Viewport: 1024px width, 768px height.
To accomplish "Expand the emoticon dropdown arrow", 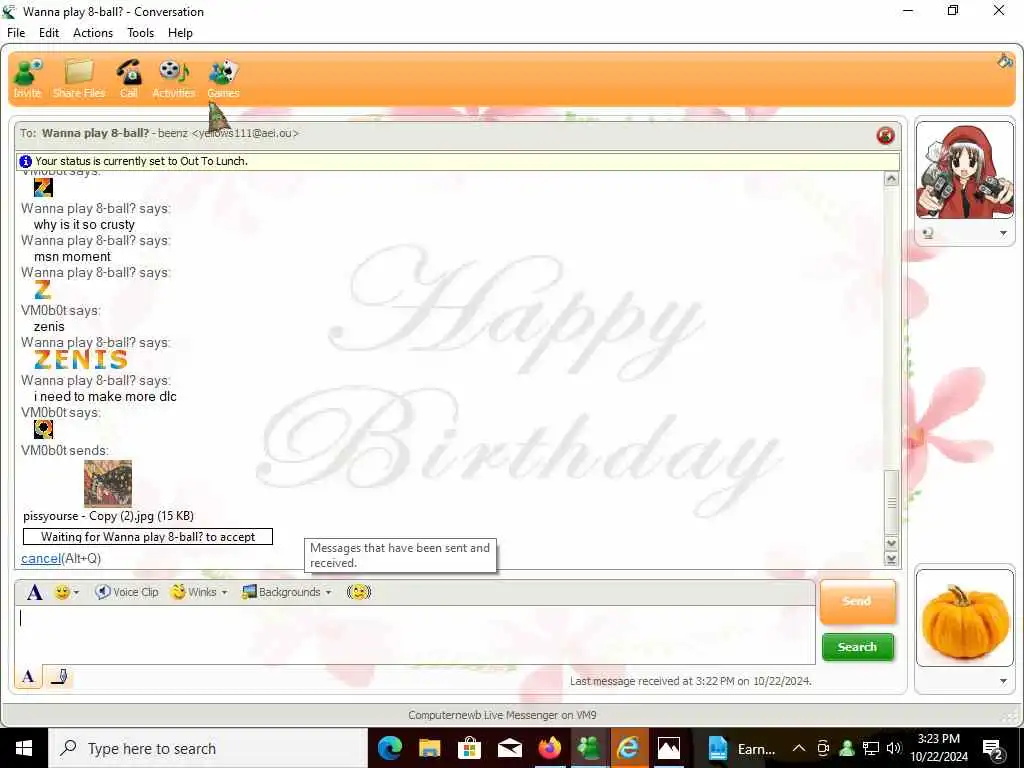I will click(76, 593).
